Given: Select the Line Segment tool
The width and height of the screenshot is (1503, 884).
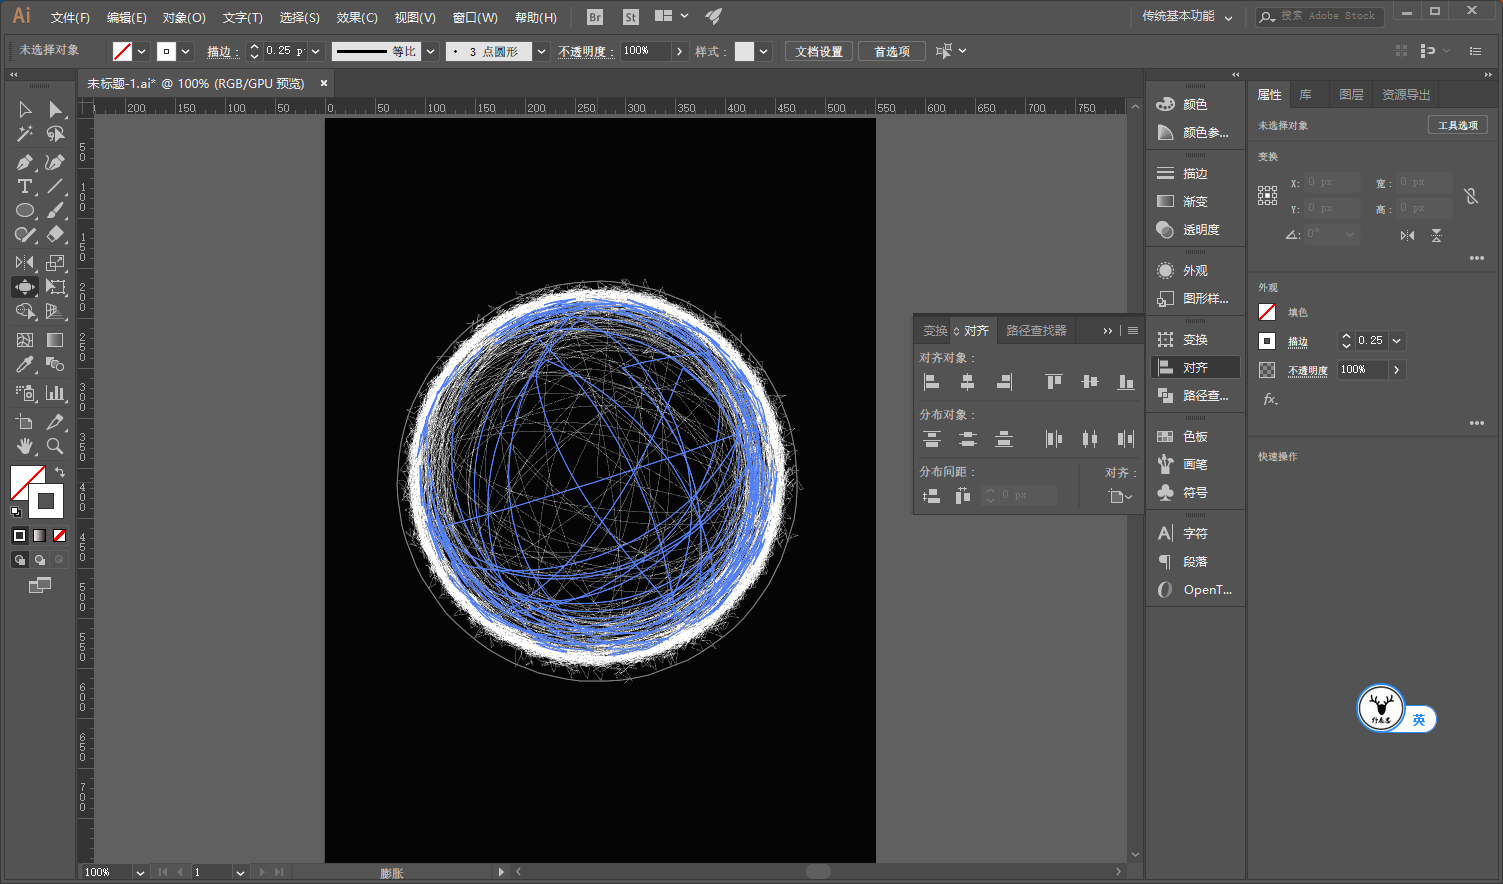Looking at the screenshot, I should point(55,186).
